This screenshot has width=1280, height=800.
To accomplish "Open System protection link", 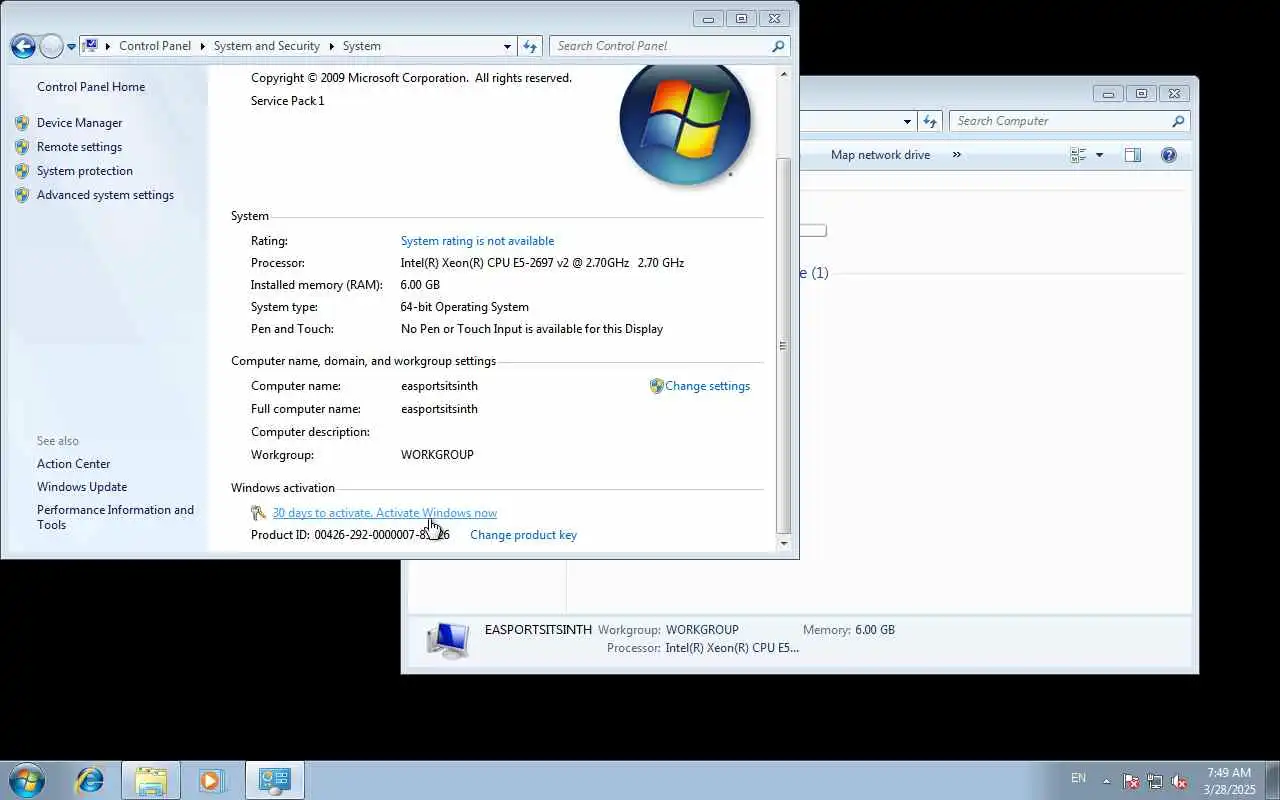I will 84,171.
